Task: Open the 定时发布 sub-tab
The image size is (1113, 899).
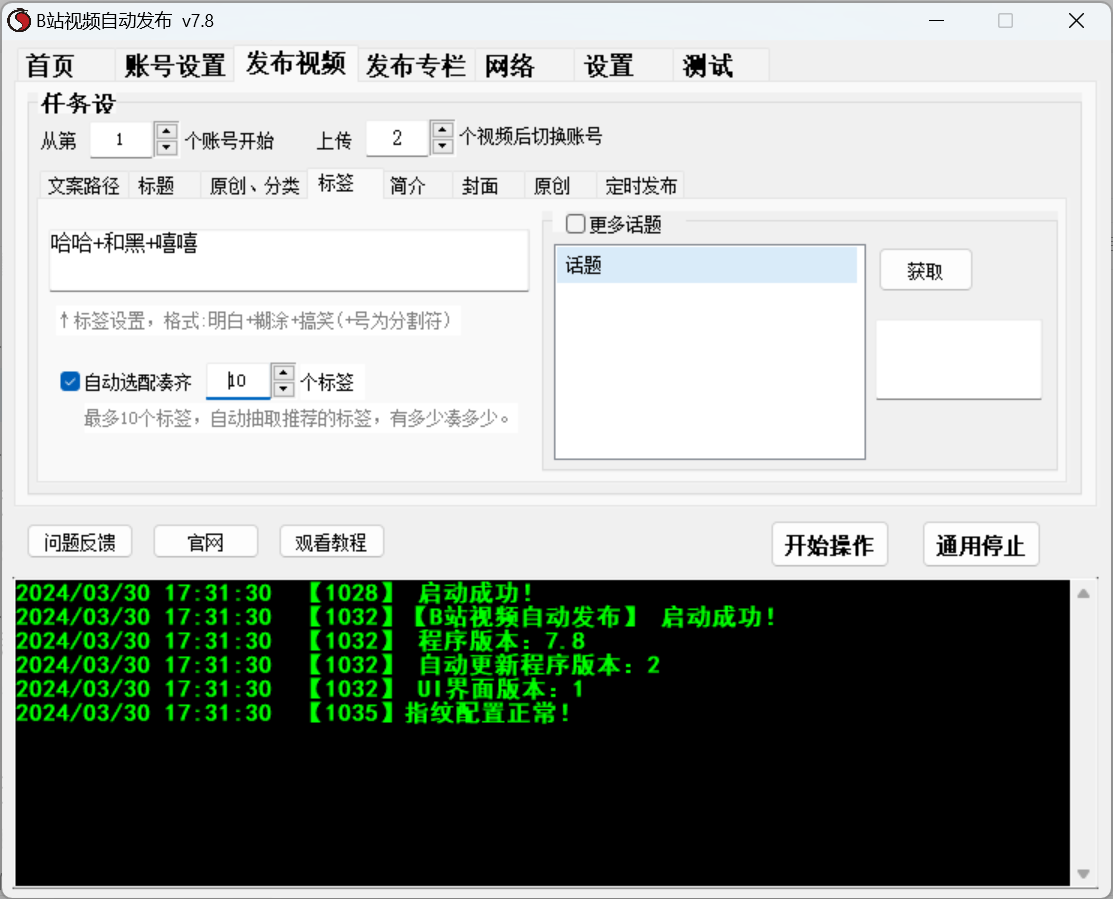Action: point(641,186)
